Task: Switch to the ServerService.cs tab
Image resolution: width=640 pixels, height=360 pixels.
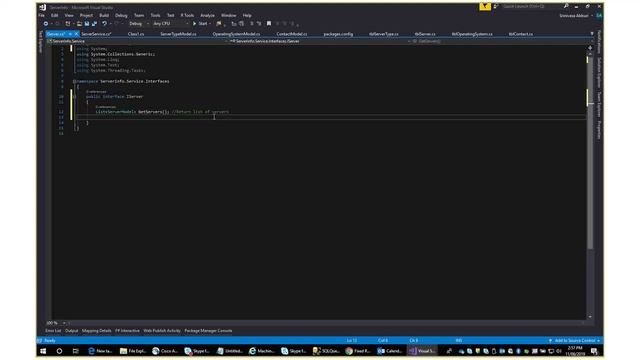Action: [x=96, y=34]
